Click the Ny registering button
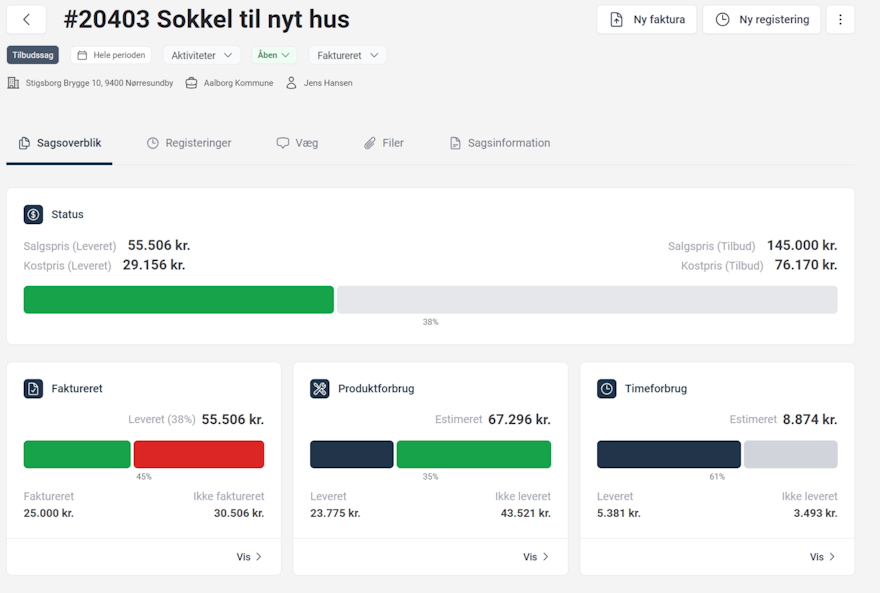 pos(762,20)
